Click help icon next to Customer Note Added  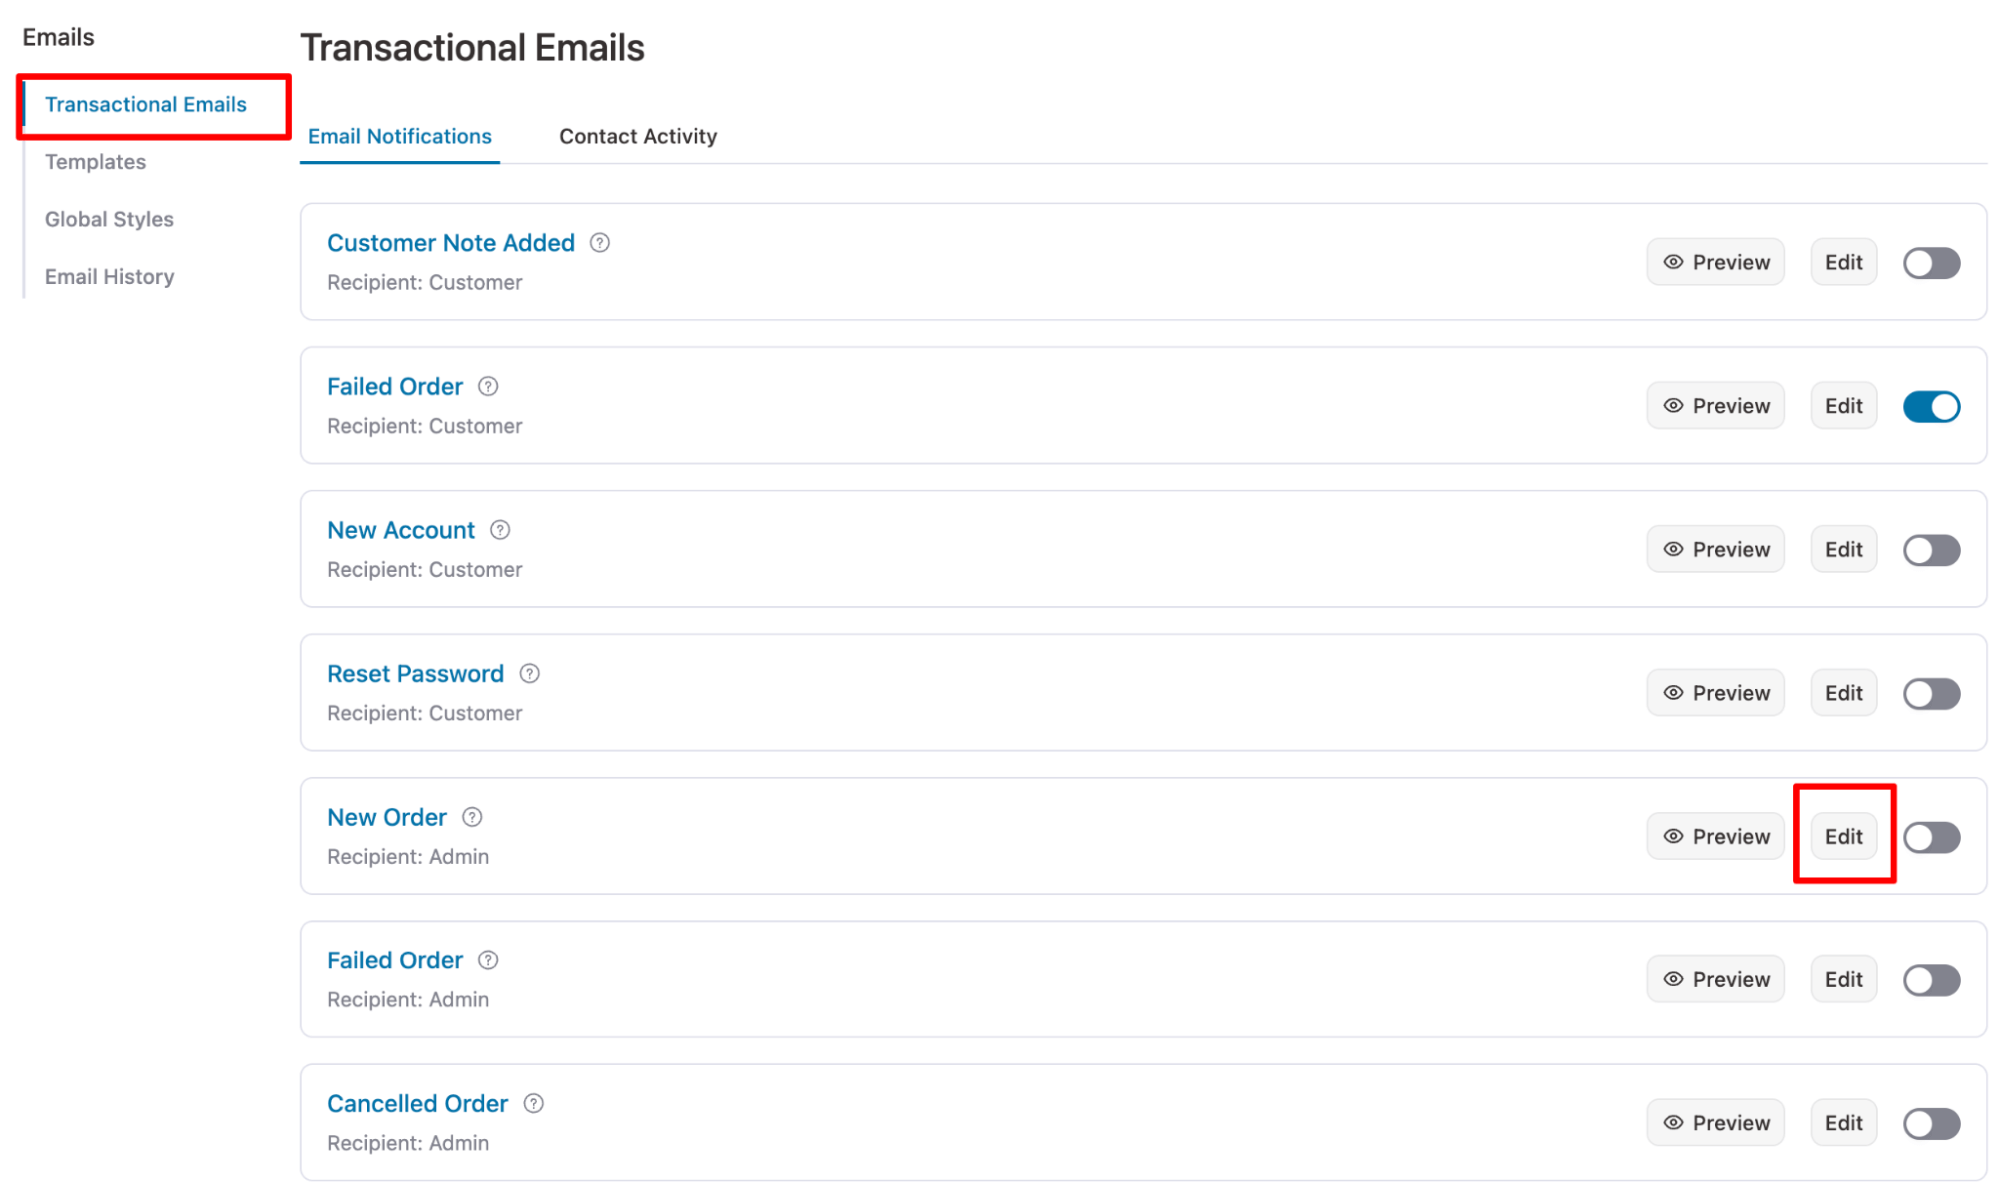click(599, 243)
